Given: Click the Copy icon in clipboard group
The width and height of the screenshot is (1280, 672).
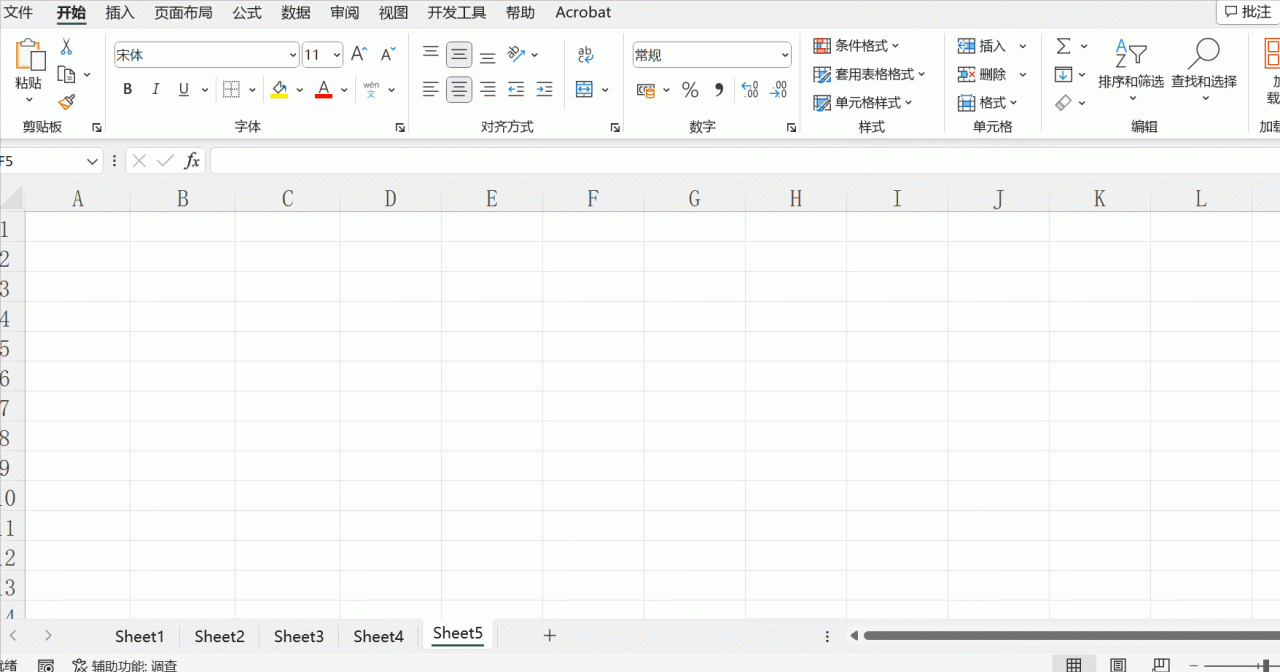Looking at the screenshot, I should [x=66, y=74].
